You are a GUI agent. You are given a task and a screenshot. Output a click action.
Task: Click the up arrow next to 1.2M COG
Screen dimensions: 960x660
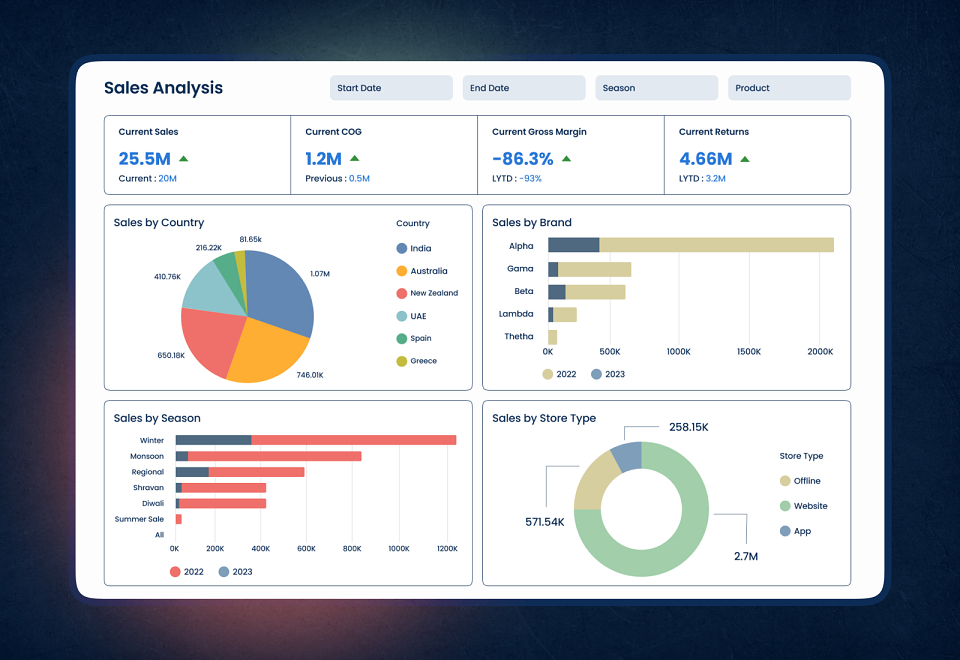[354, 159]
